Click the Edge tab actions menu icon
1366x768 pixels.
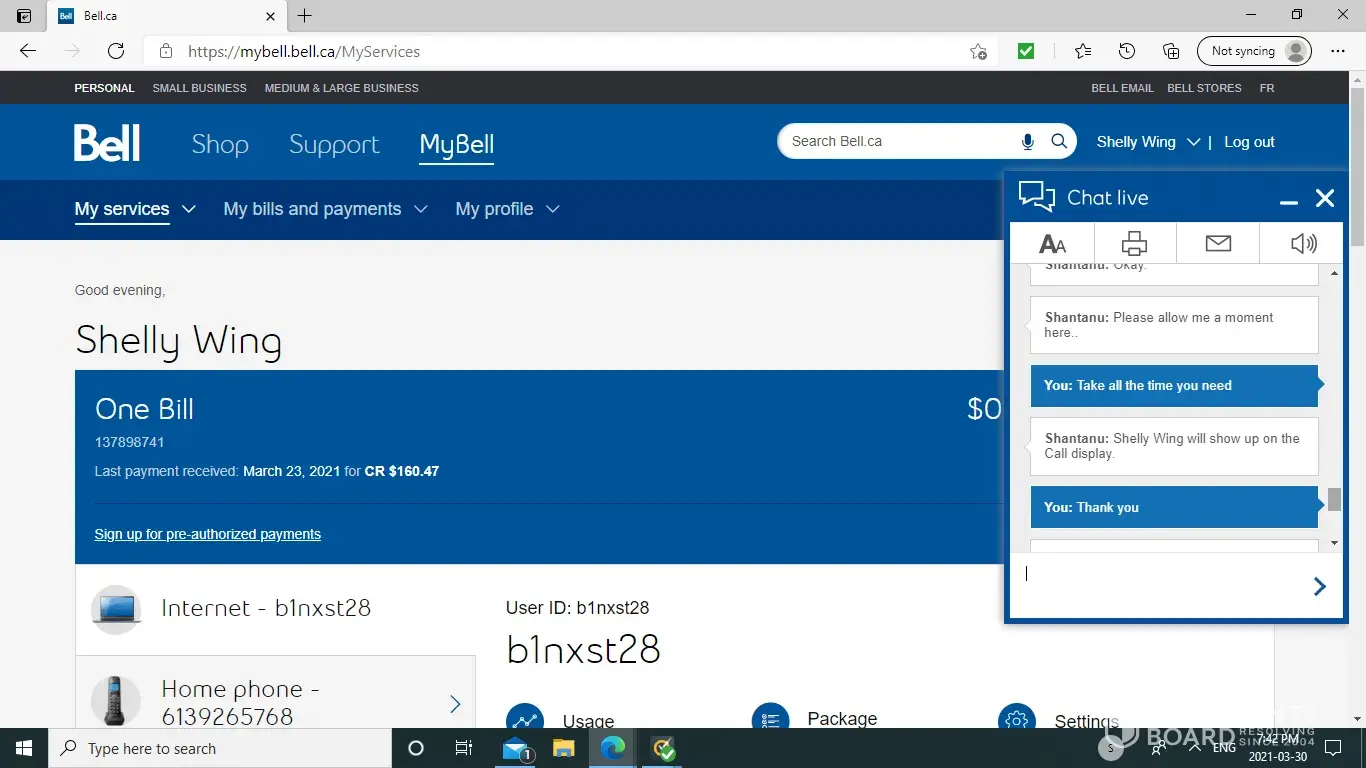[24, 16]
